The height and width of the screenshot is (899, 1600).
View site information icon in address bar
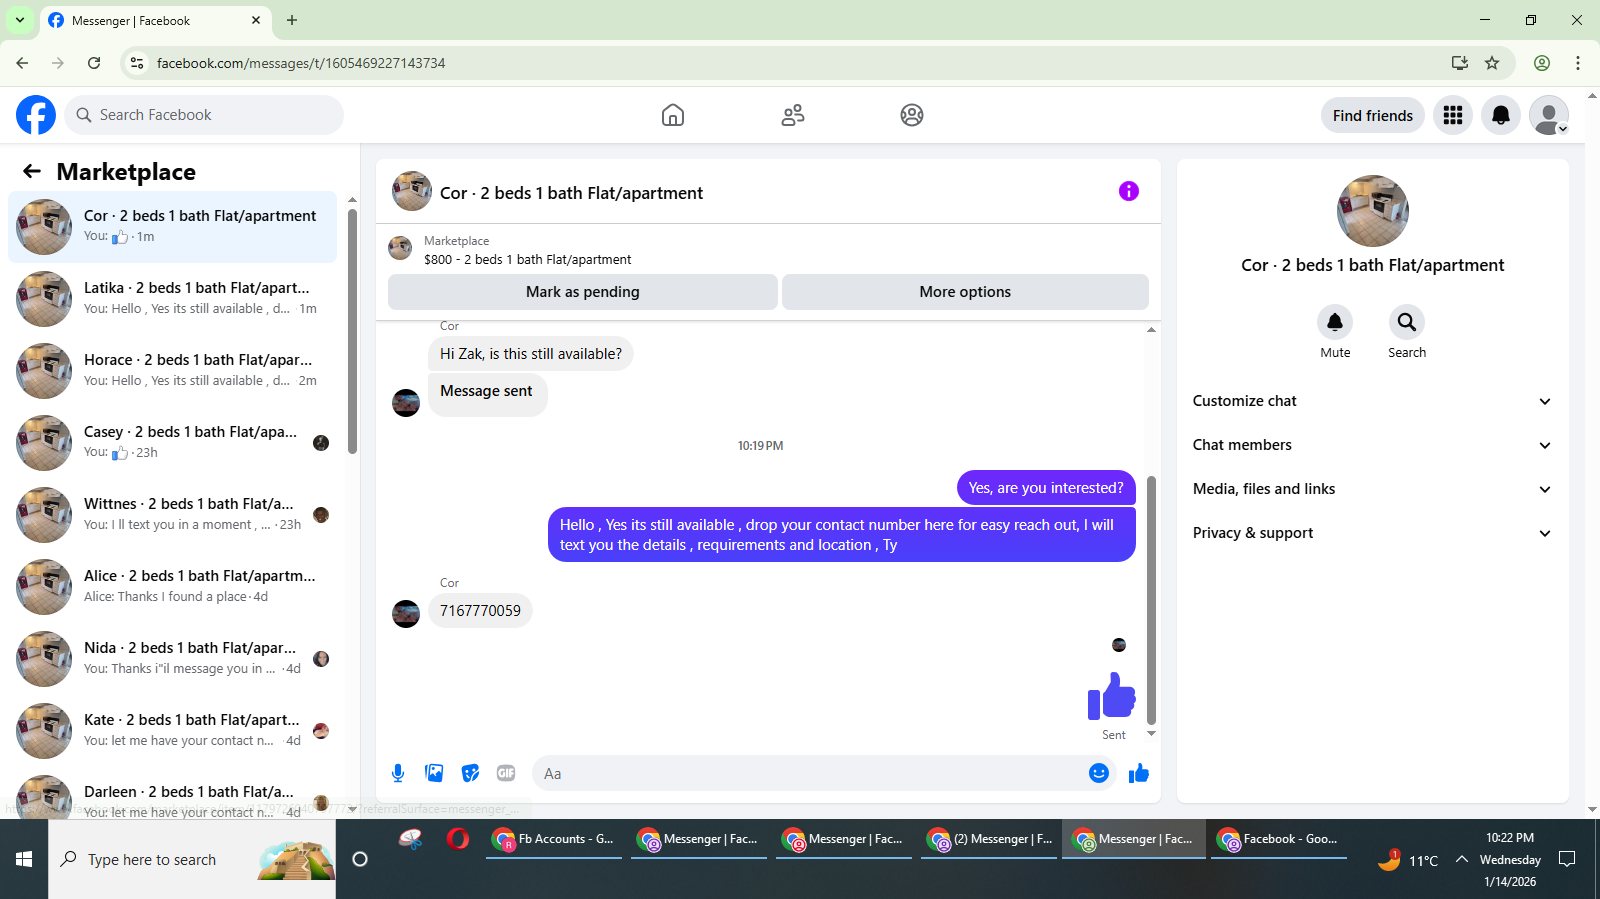(137, 63)
